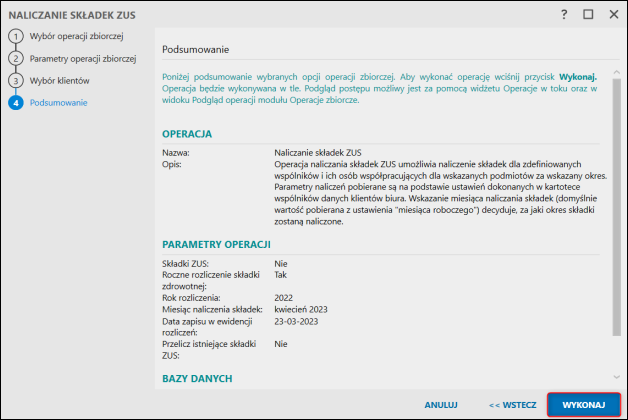The width and height of the screenshot is (628, 420).
Task: Go to step 2 Parametry operacji zbiorczej
Action: point(72,58)
